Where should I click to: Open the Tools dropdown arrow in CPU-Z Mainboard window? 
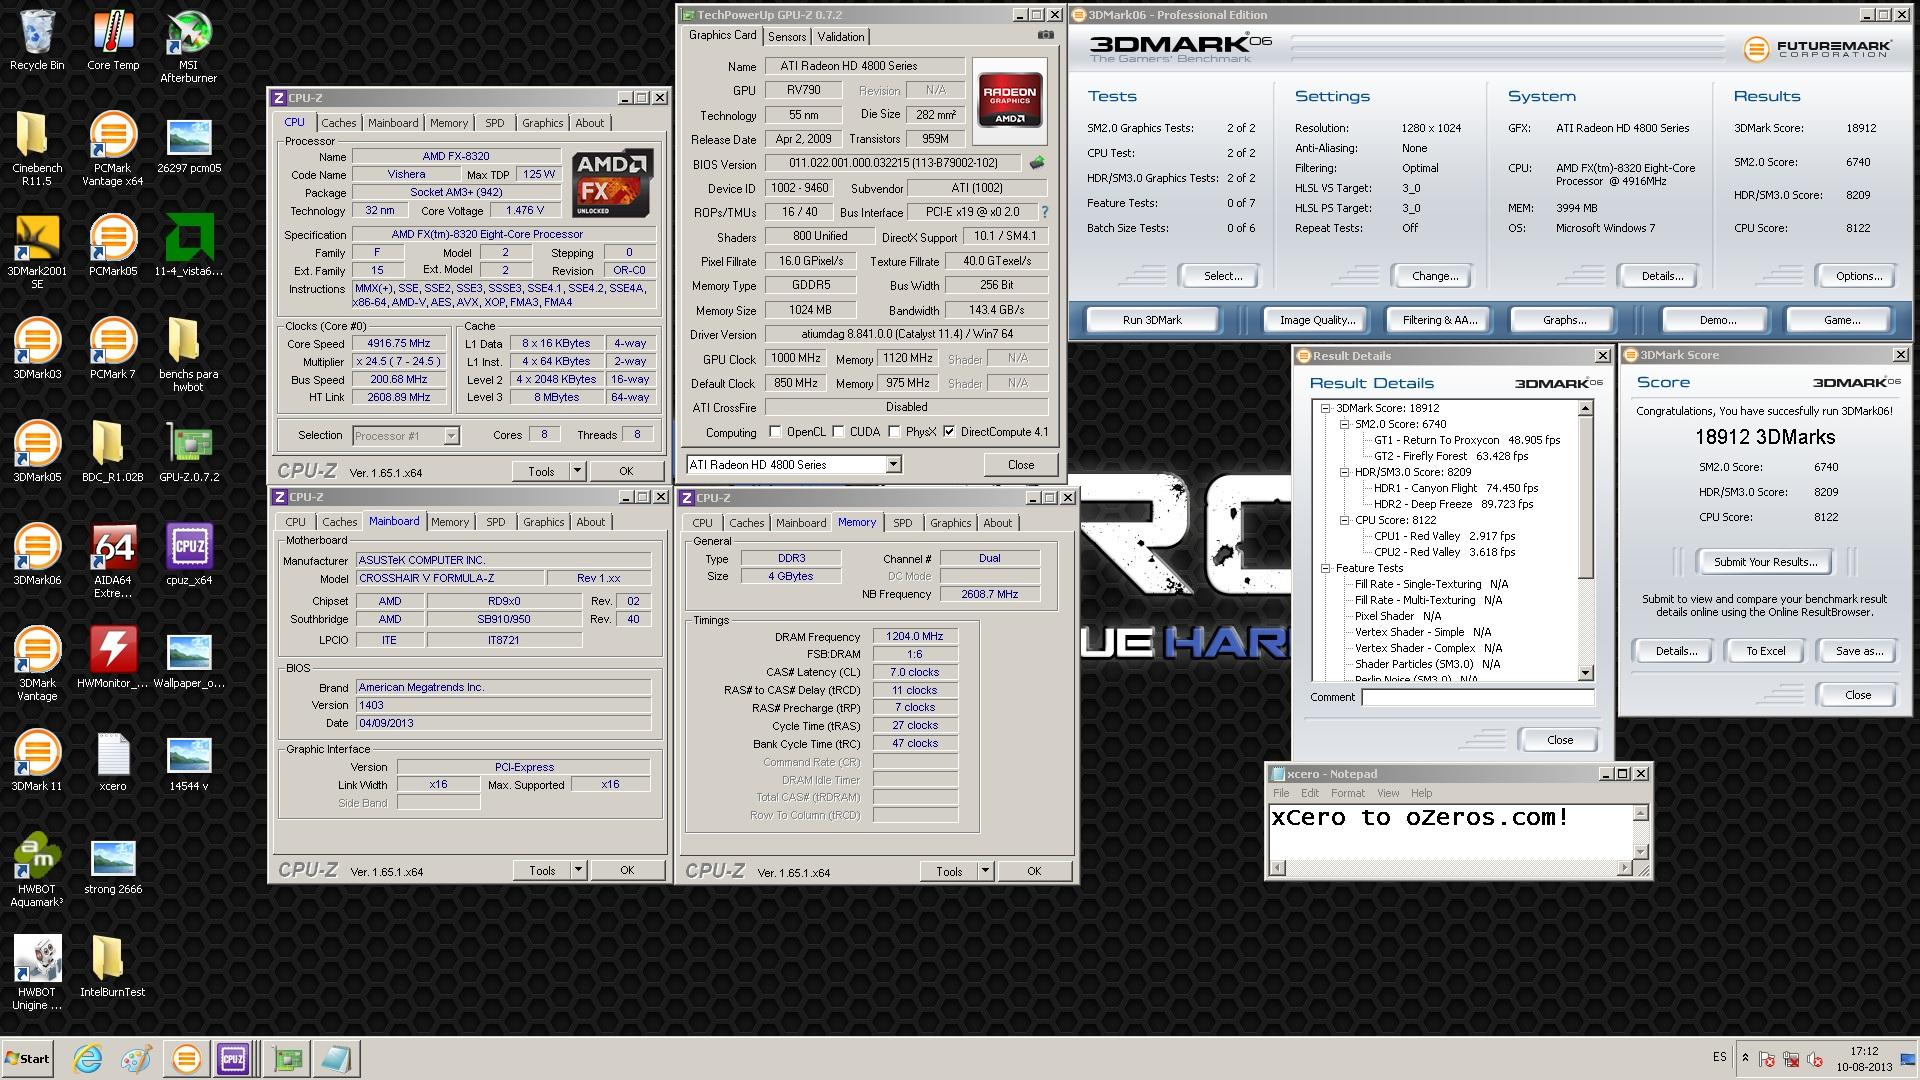(578, 870)
